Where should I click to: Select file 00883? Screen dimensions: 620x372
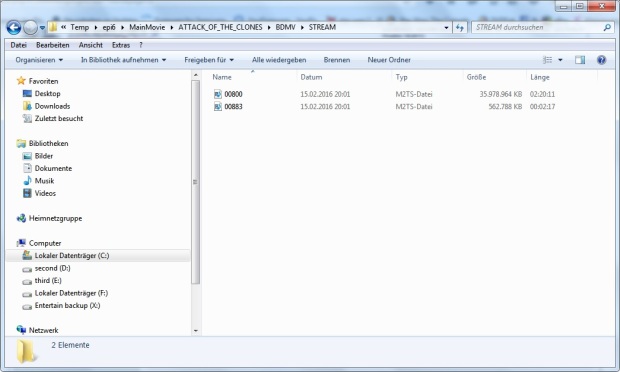[233, 107]
